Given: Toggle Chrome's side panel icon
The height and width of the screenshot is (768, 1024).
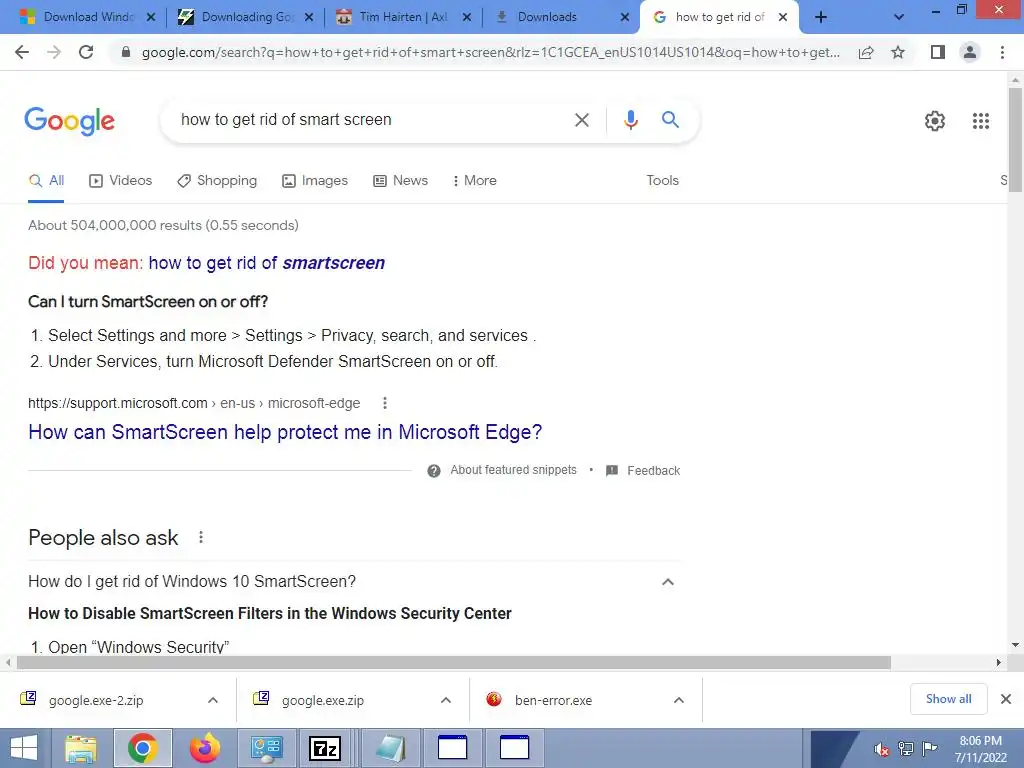Looking at the screenshot, I should pos(938,52).
